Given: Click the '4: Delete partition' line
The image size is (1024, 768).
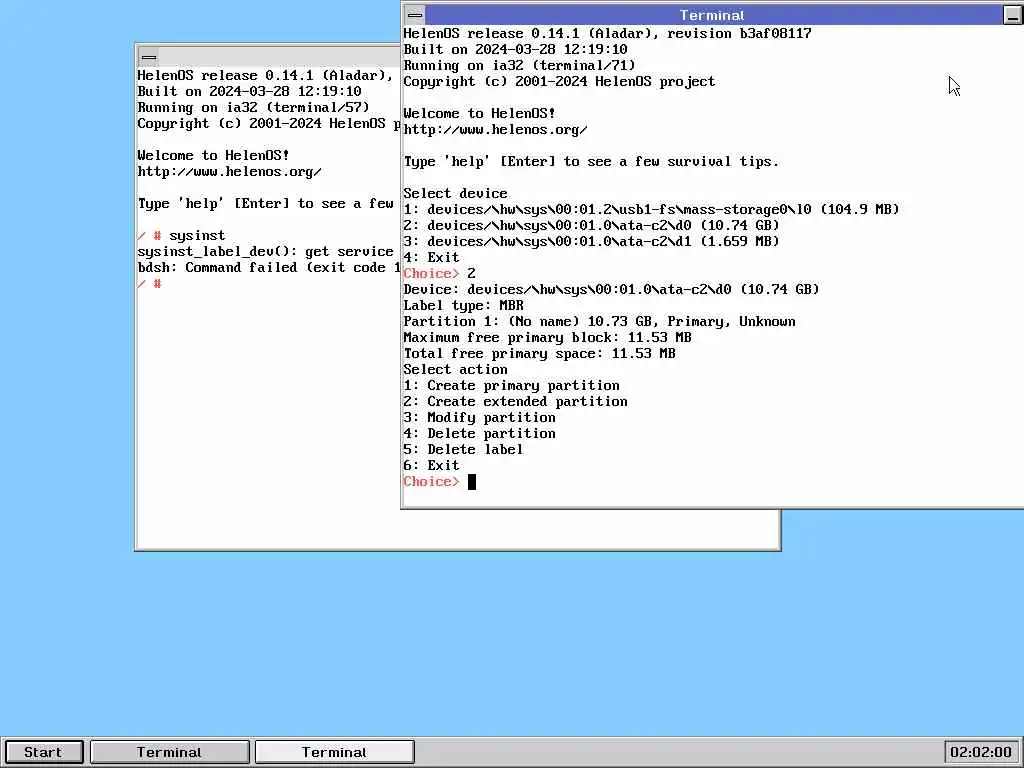Looking at the screenshot, I should pos(479,434).
